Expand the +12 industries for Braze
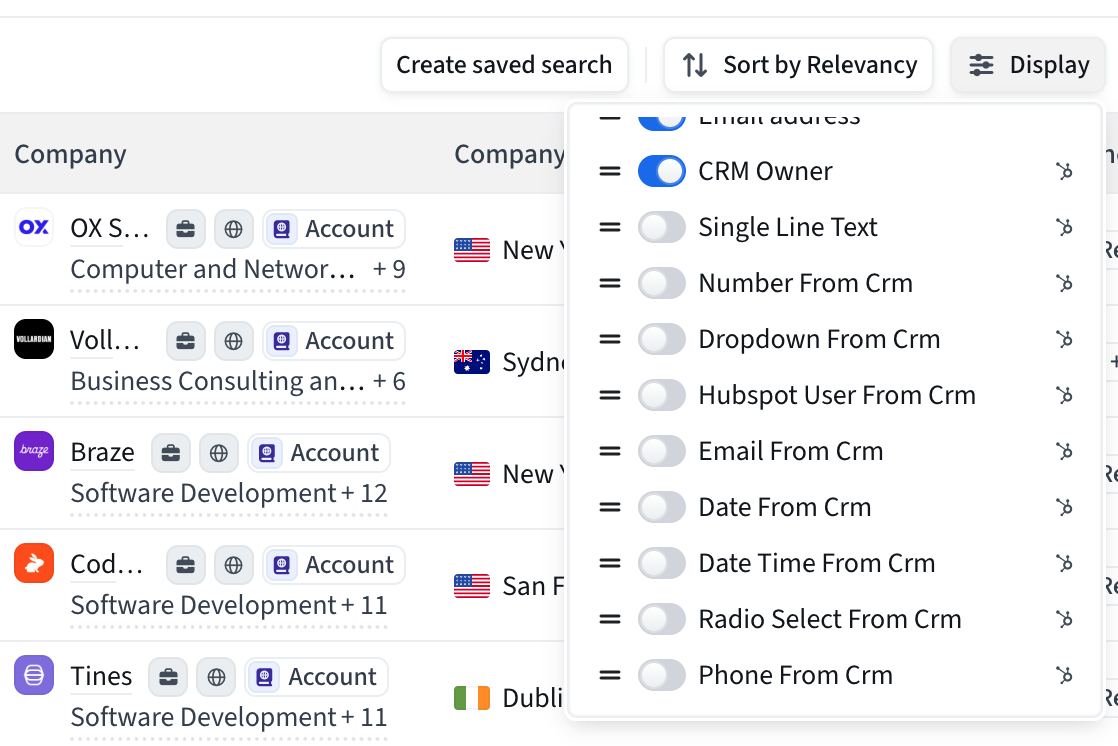The width and height of the screenshot is (1118, 746). (364, 494)
